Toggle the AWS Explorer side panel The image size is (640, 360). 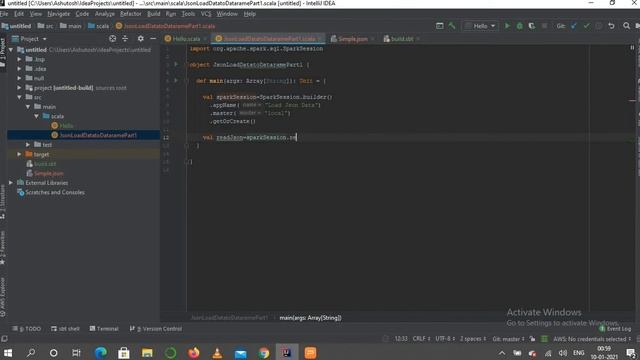(x=3, y=297)
